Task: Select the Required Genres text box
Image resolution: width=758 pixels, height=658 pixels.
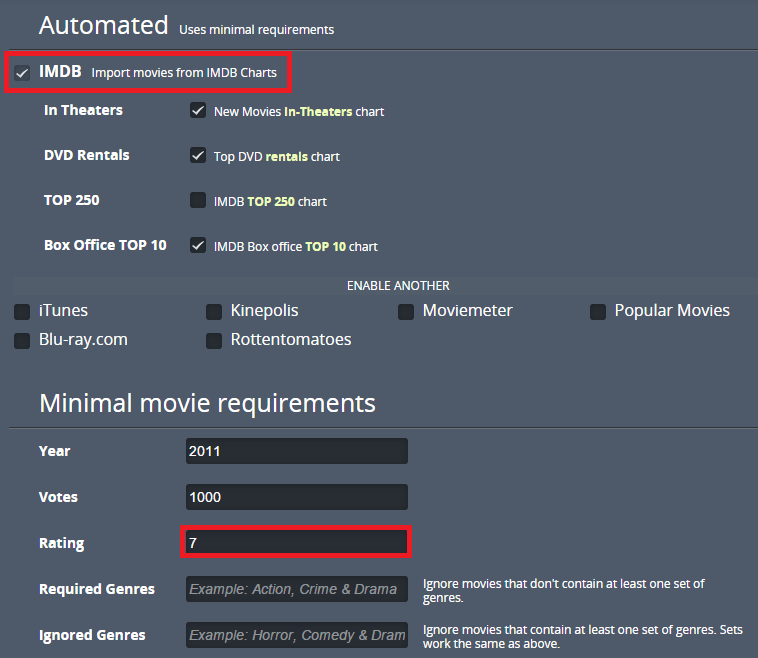Action: coord(297,589)
